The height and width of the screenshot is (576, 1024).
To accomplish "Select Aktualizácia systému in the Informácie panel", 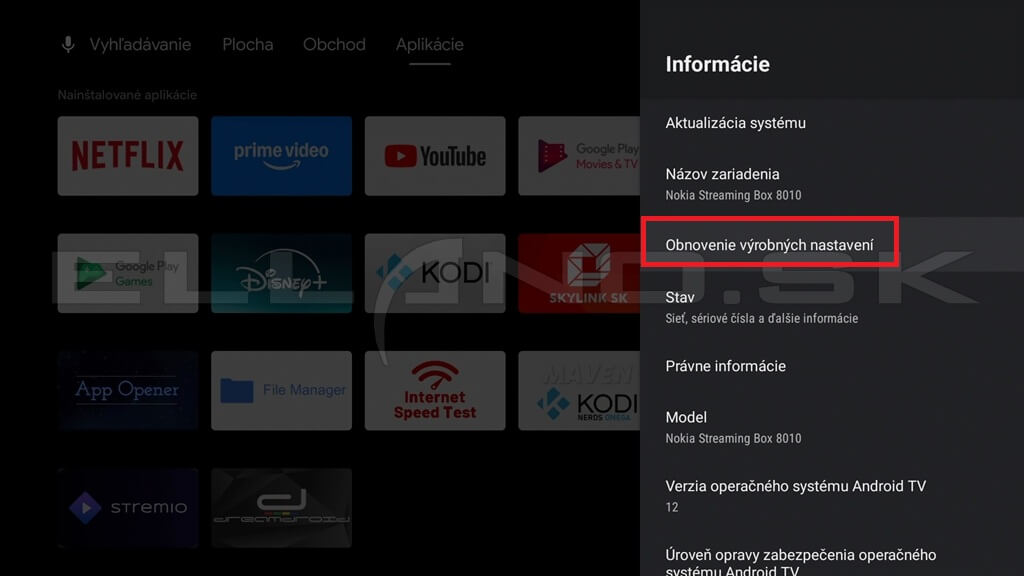I will tap(735, 123).
